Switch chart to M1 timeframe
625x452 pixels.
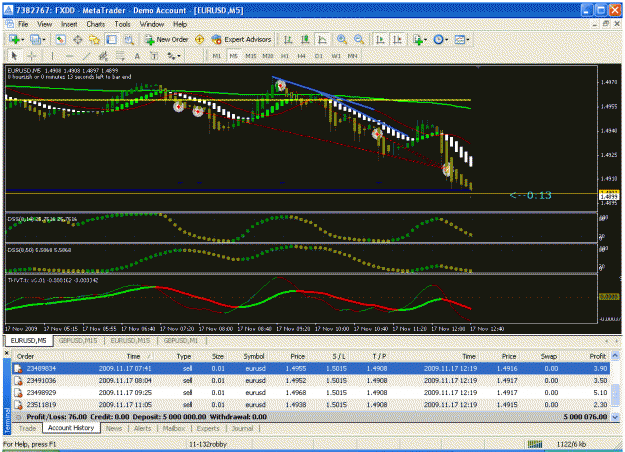[x=216, y=56]
